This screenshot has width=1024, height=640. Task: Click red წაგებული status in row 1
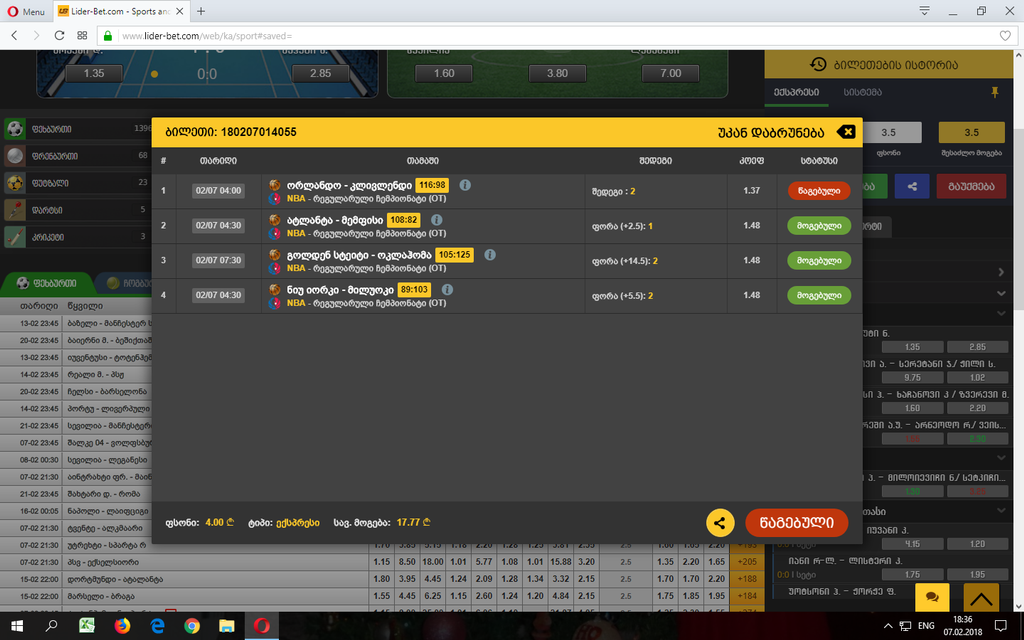819,191
